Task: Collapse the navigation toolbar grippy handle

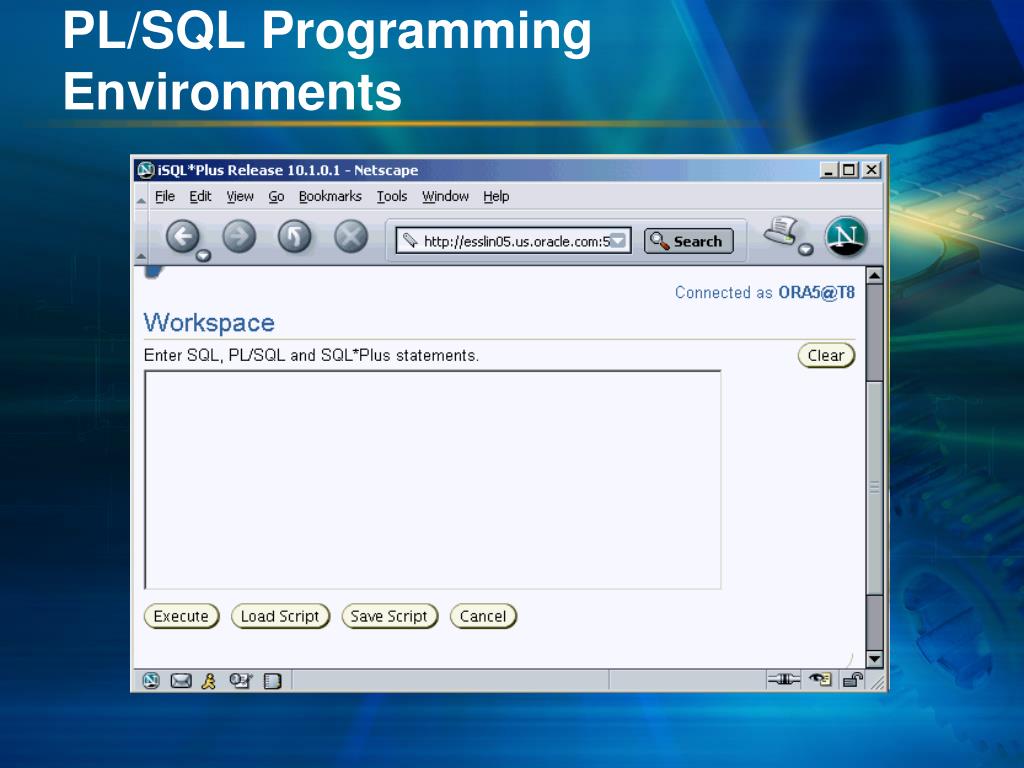Action: click(141, 237)
